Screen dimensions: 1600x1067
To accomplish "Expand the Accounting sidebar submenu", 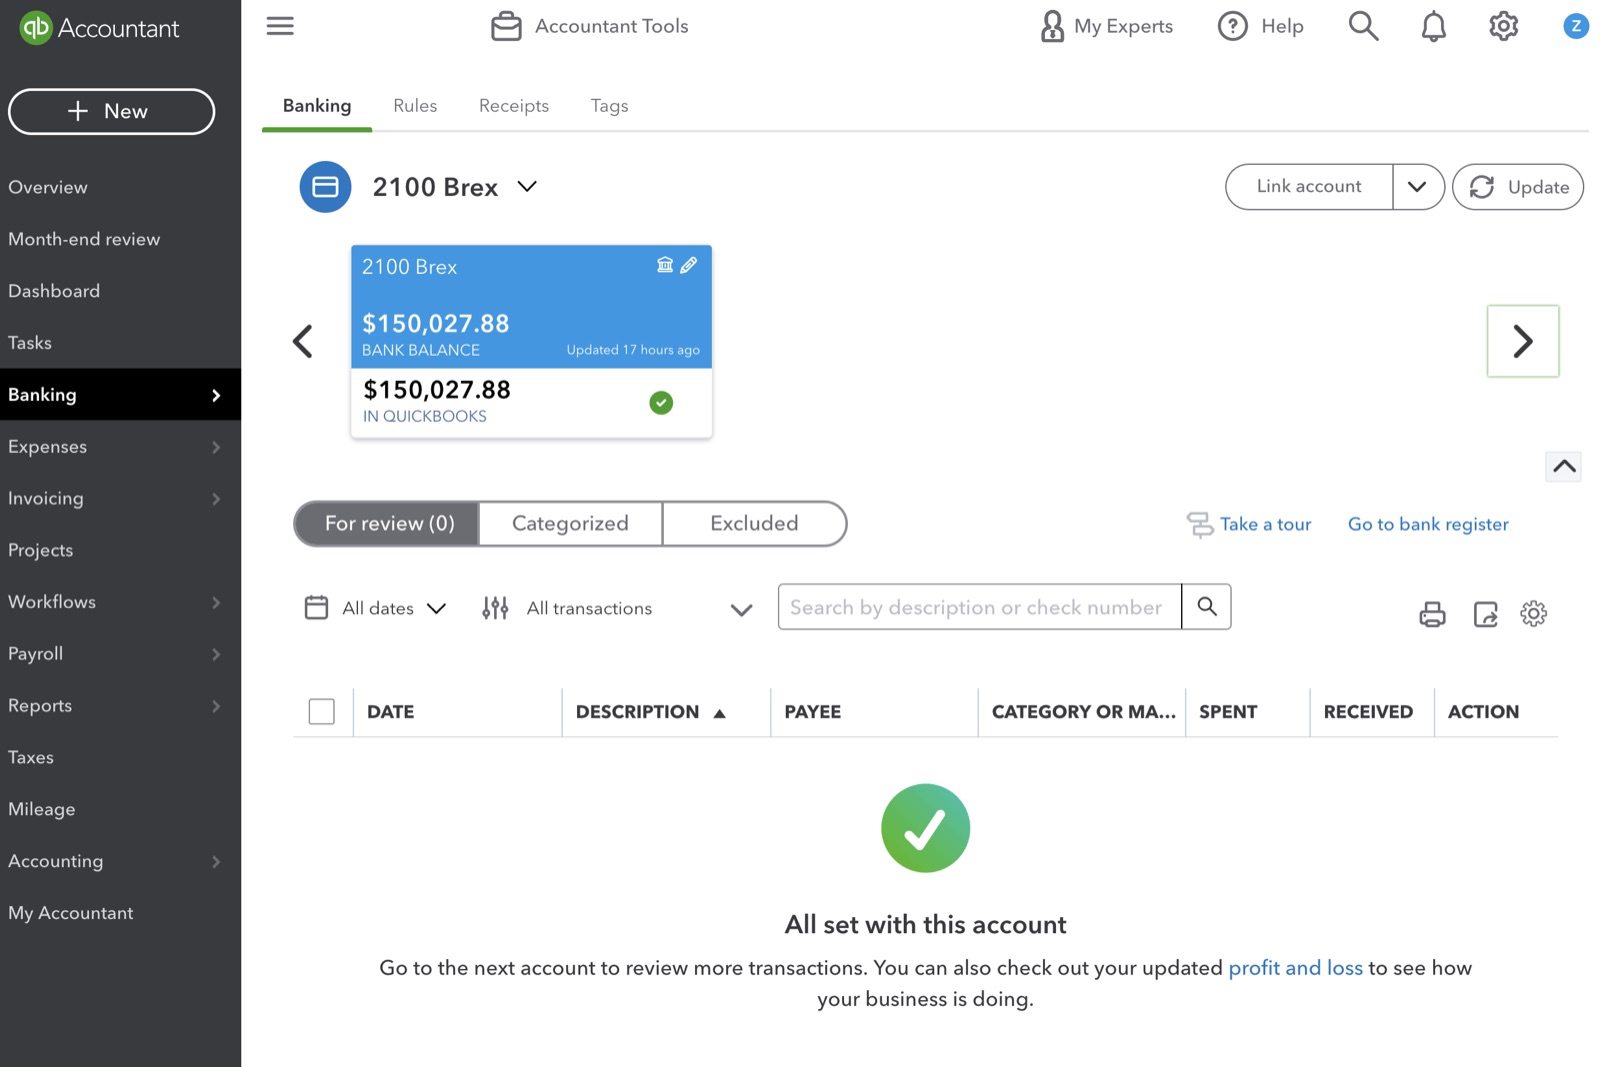I will (x=216, y=861).
